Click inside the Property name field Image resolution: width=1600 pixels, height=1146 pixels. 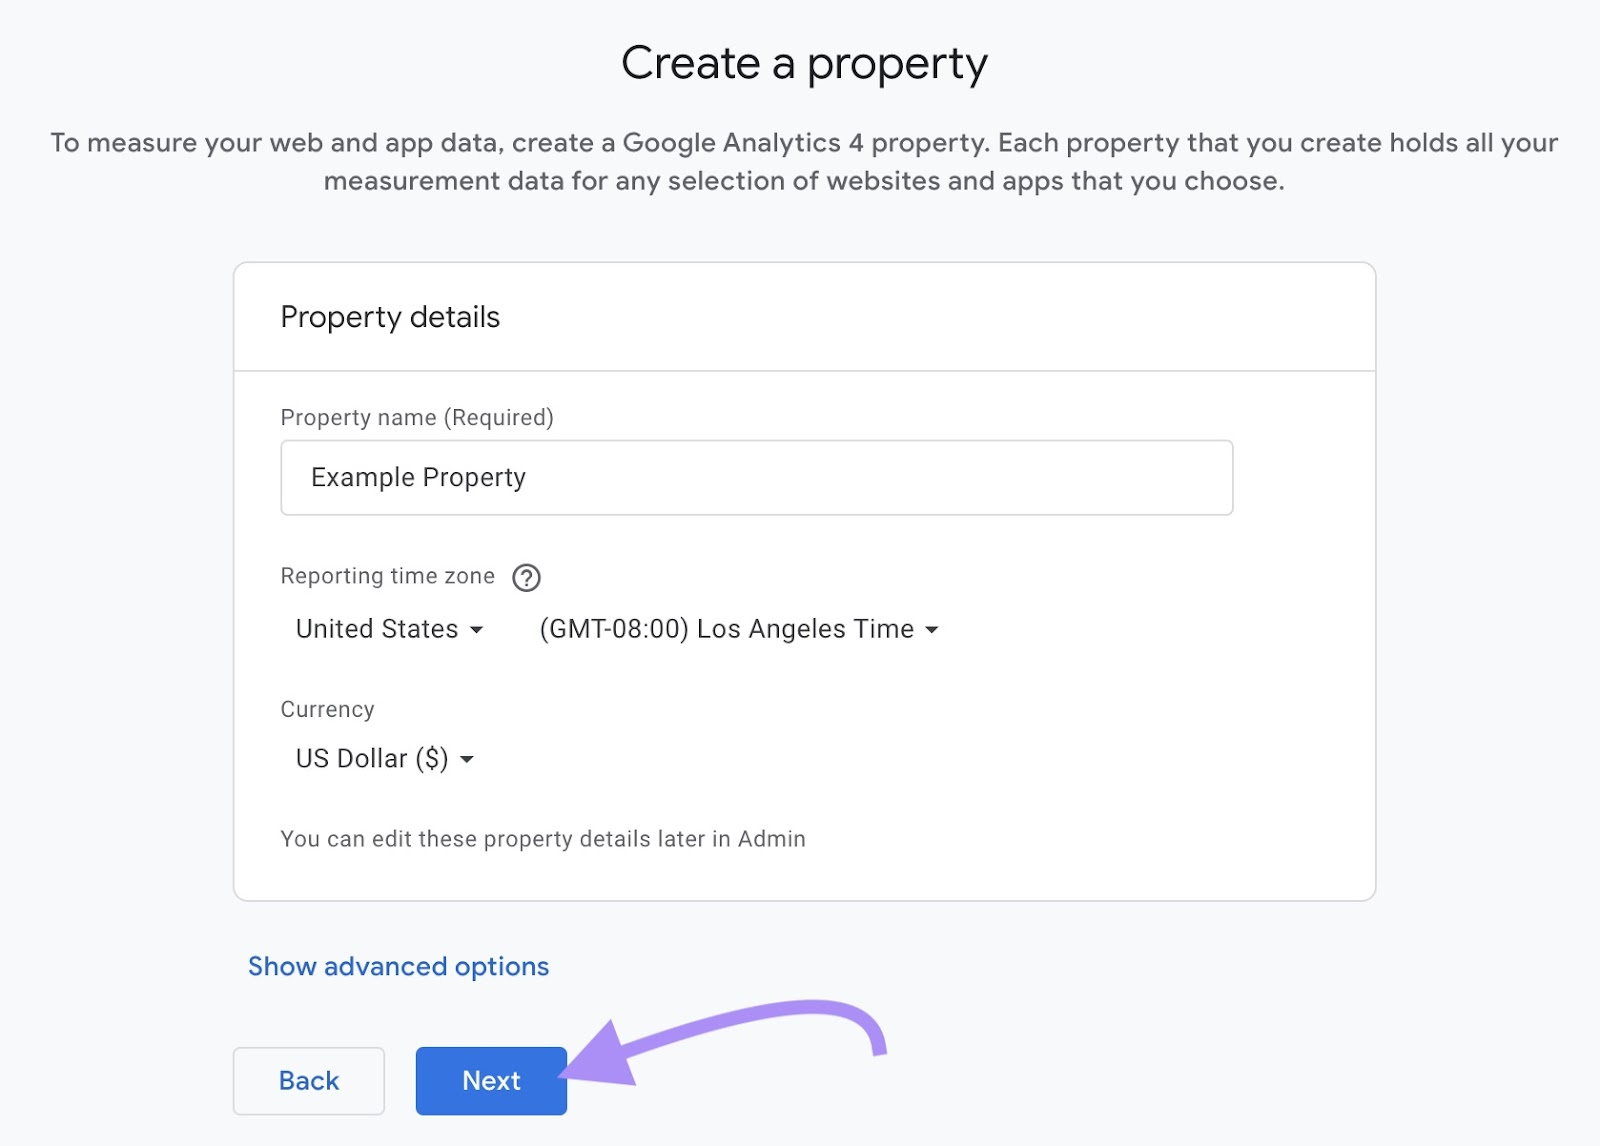tap(755, 478)
